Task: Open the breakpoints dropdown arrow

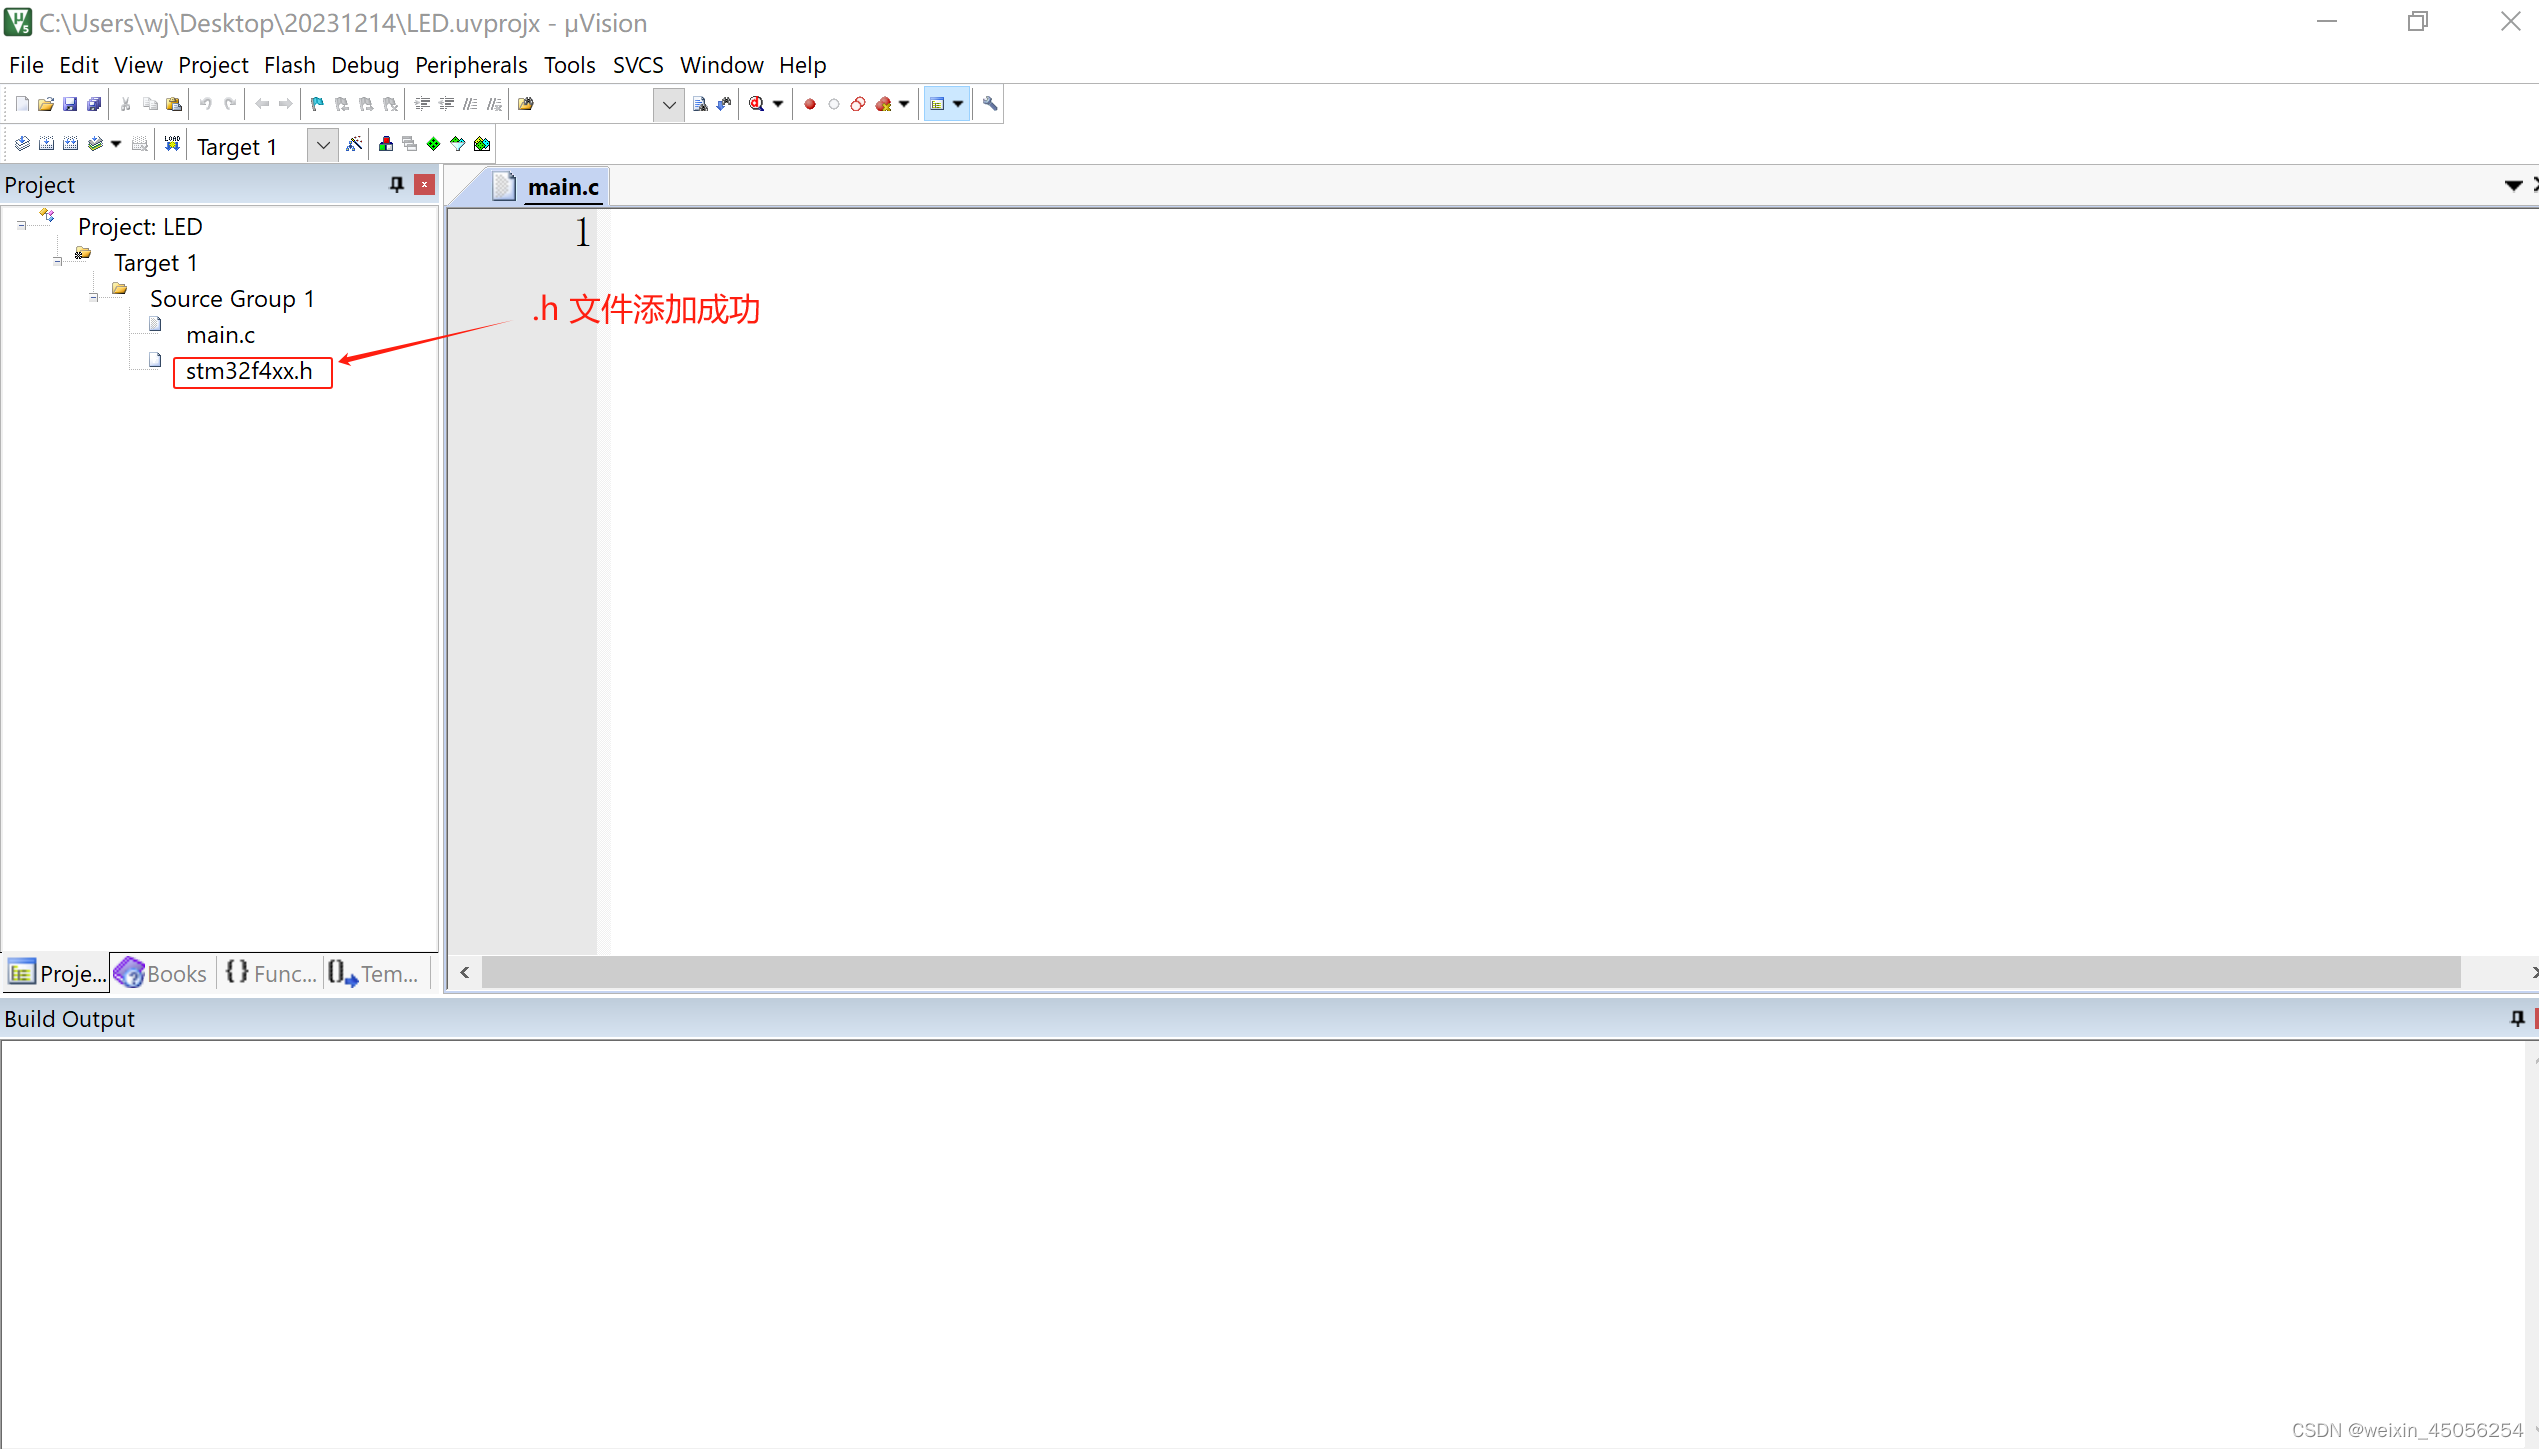Action: tap(904, 104)
